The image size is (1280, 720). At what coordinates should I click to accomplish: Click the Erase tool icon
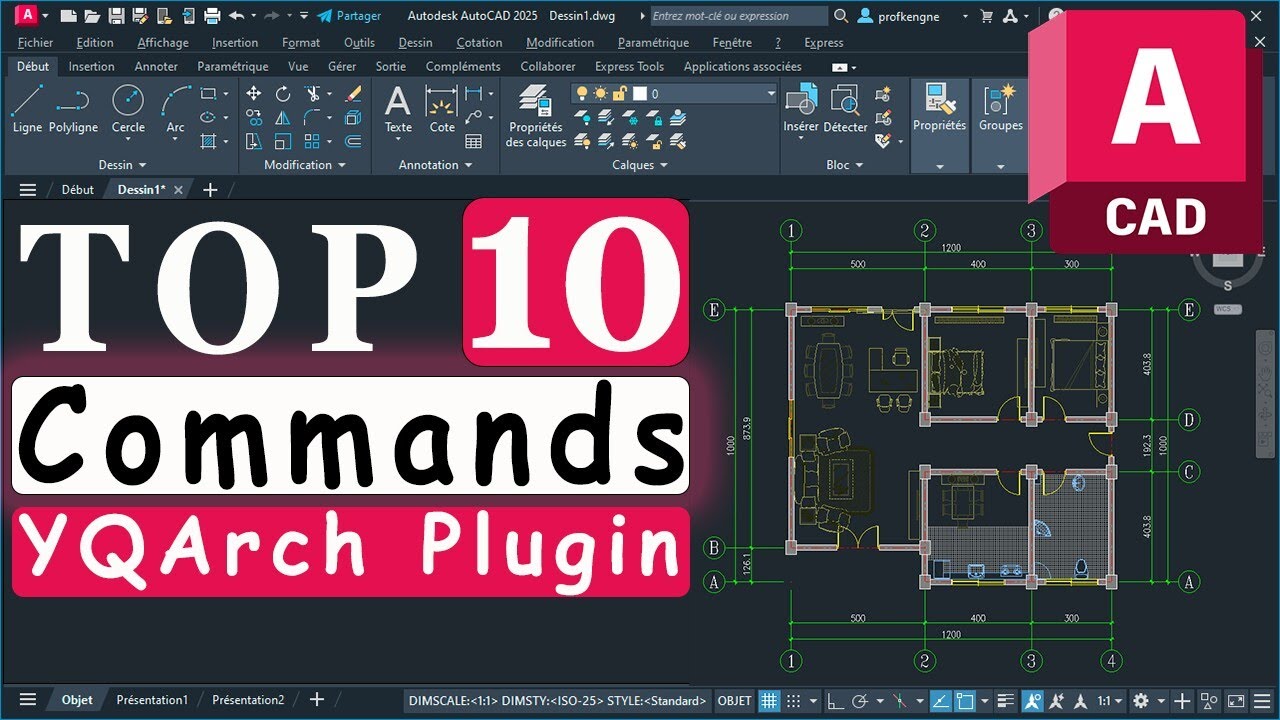pos(353,93)
